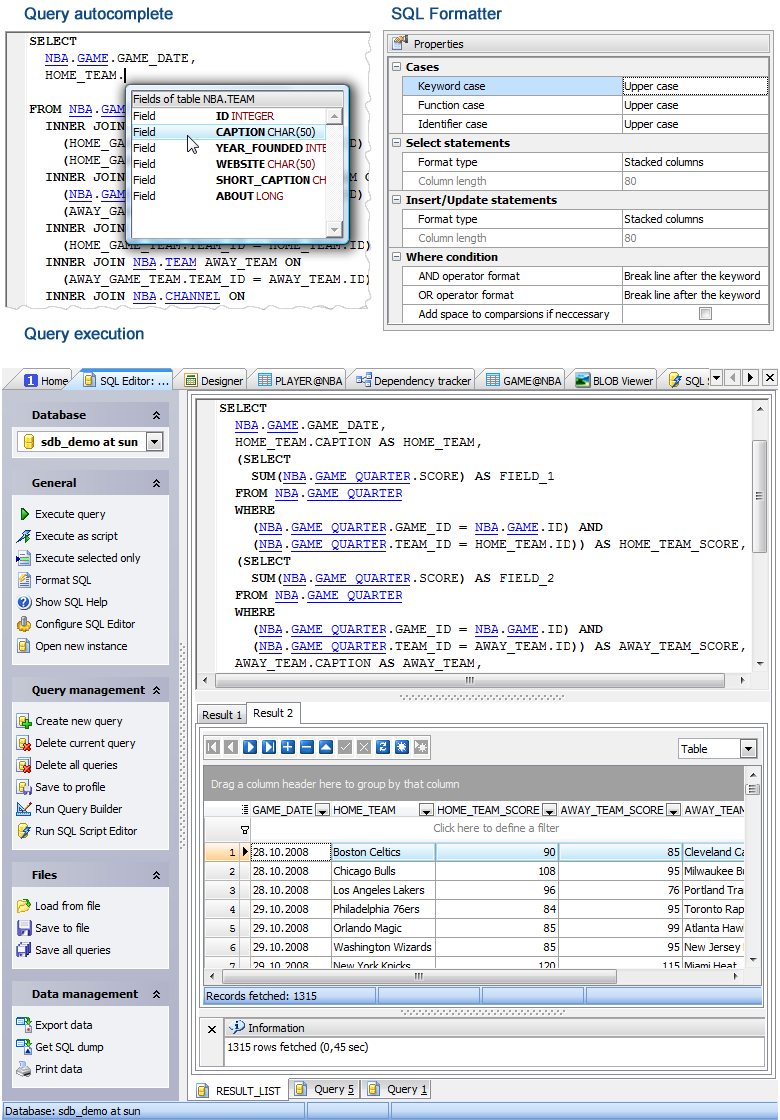Switch to the Designer tab
Image resolution: width=780 pixels, height=1120 pixels.
click(x=214, y=381)
